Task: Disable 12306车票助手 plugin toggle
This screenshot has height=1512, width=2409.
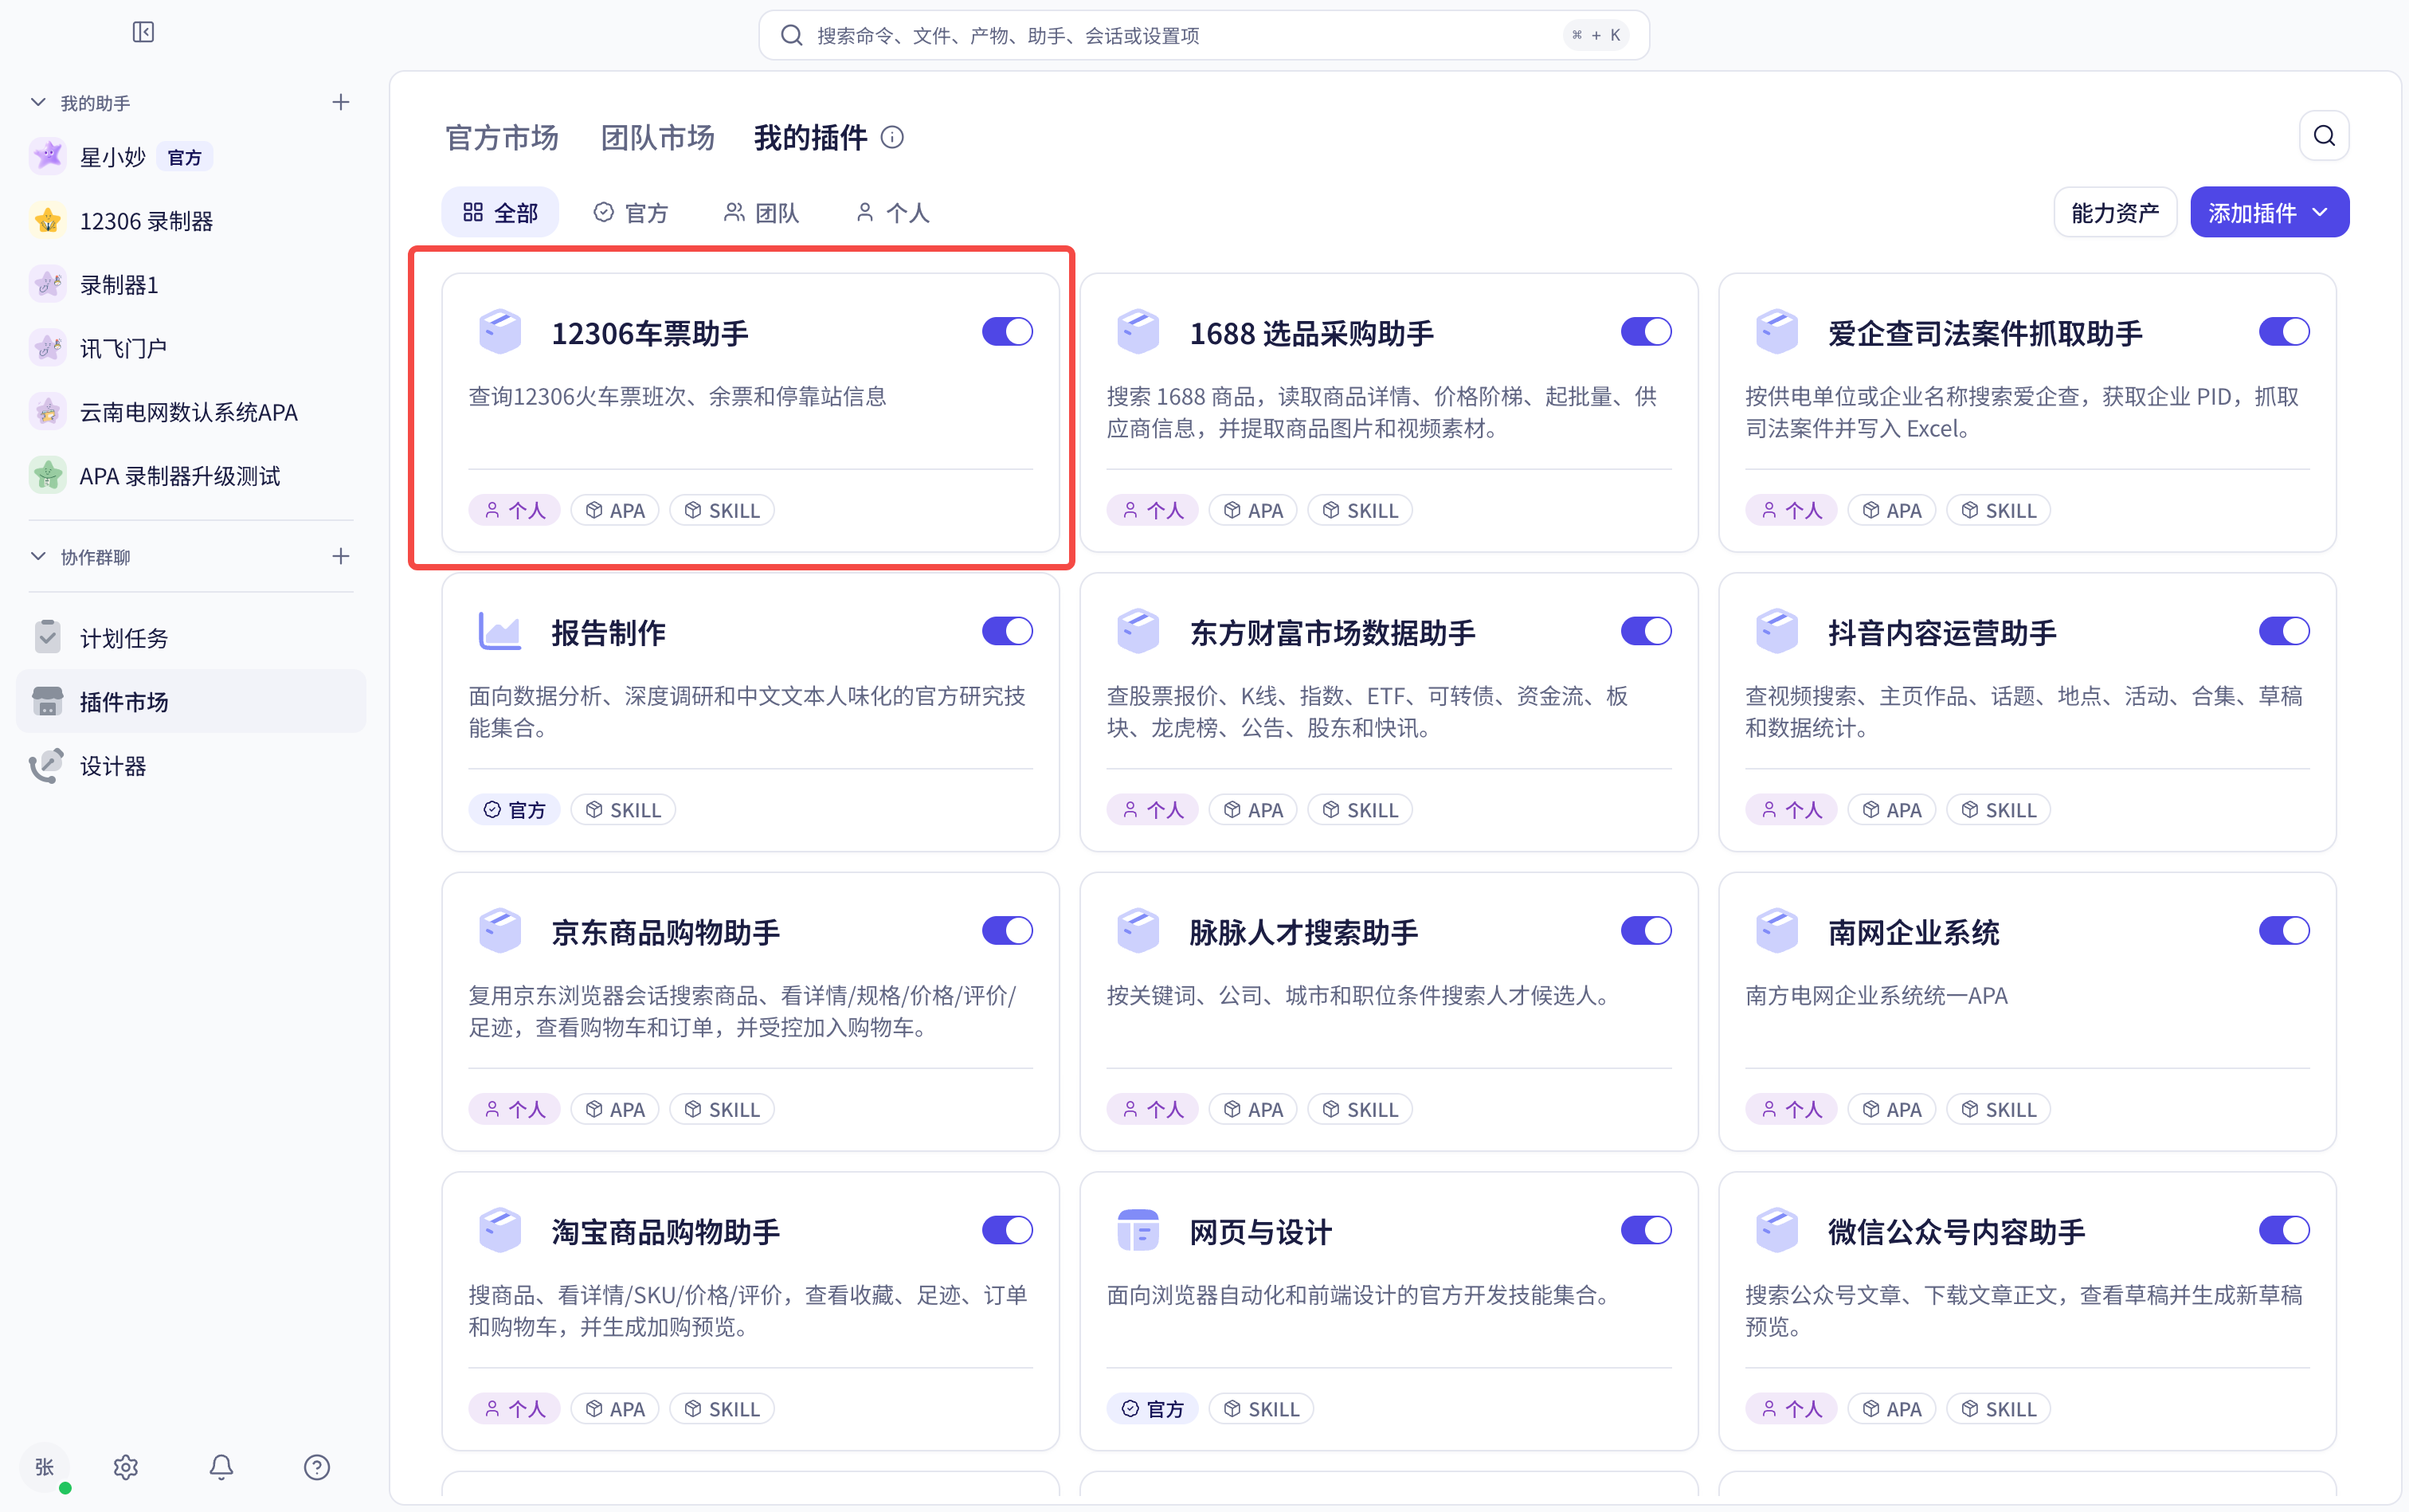Action: click(1007, 331)
